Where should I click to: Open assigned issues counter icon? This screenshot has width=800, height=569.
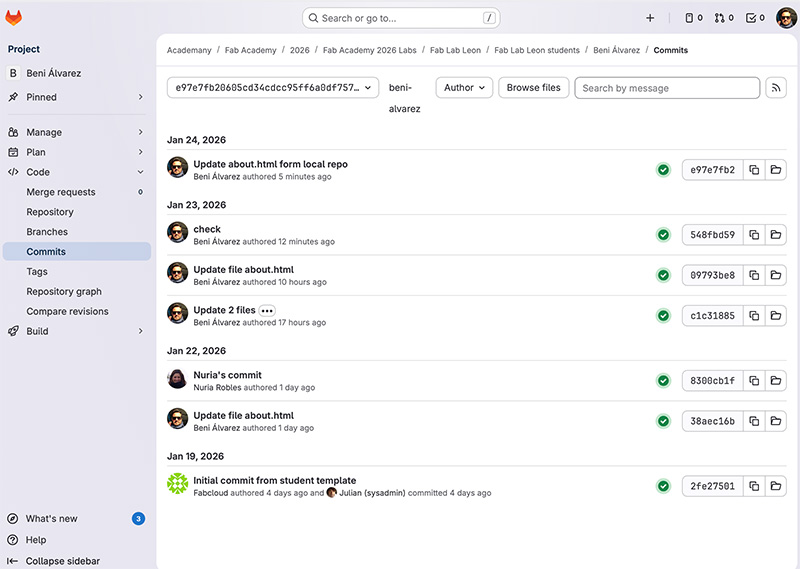coord(693,18)
